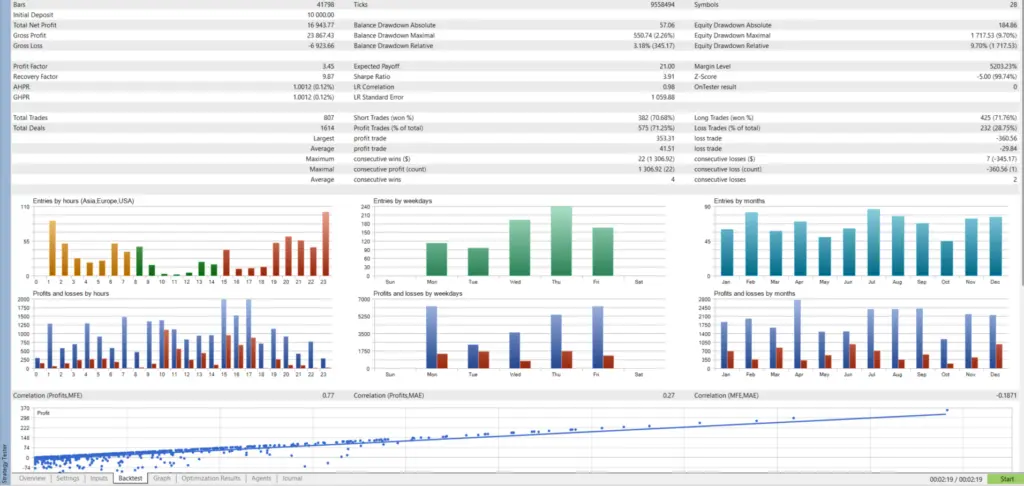Select the Backtest tab
This screenshot has height=486, width=1024.
point(130,479)
